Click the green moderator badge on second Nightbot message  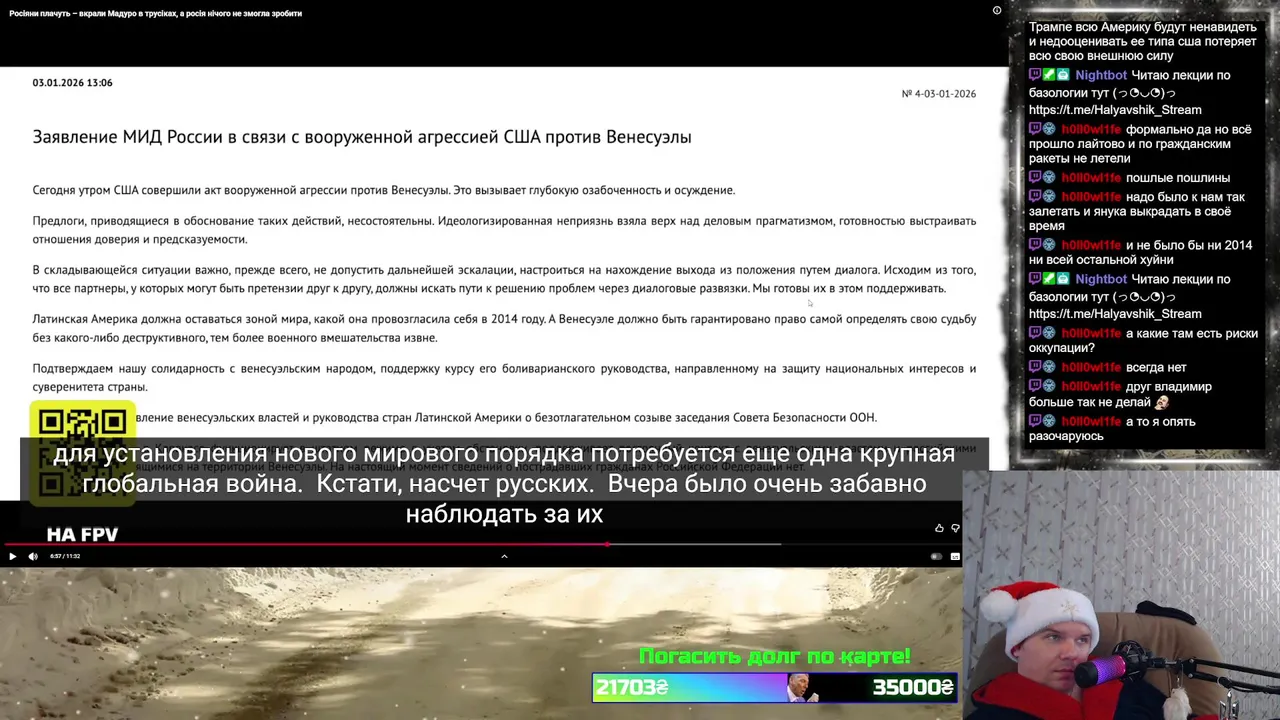coord(1049,279)
